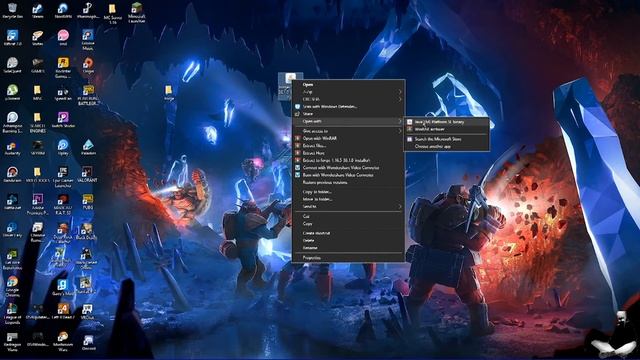Select the forge folder on desktop

click(169, 93)
